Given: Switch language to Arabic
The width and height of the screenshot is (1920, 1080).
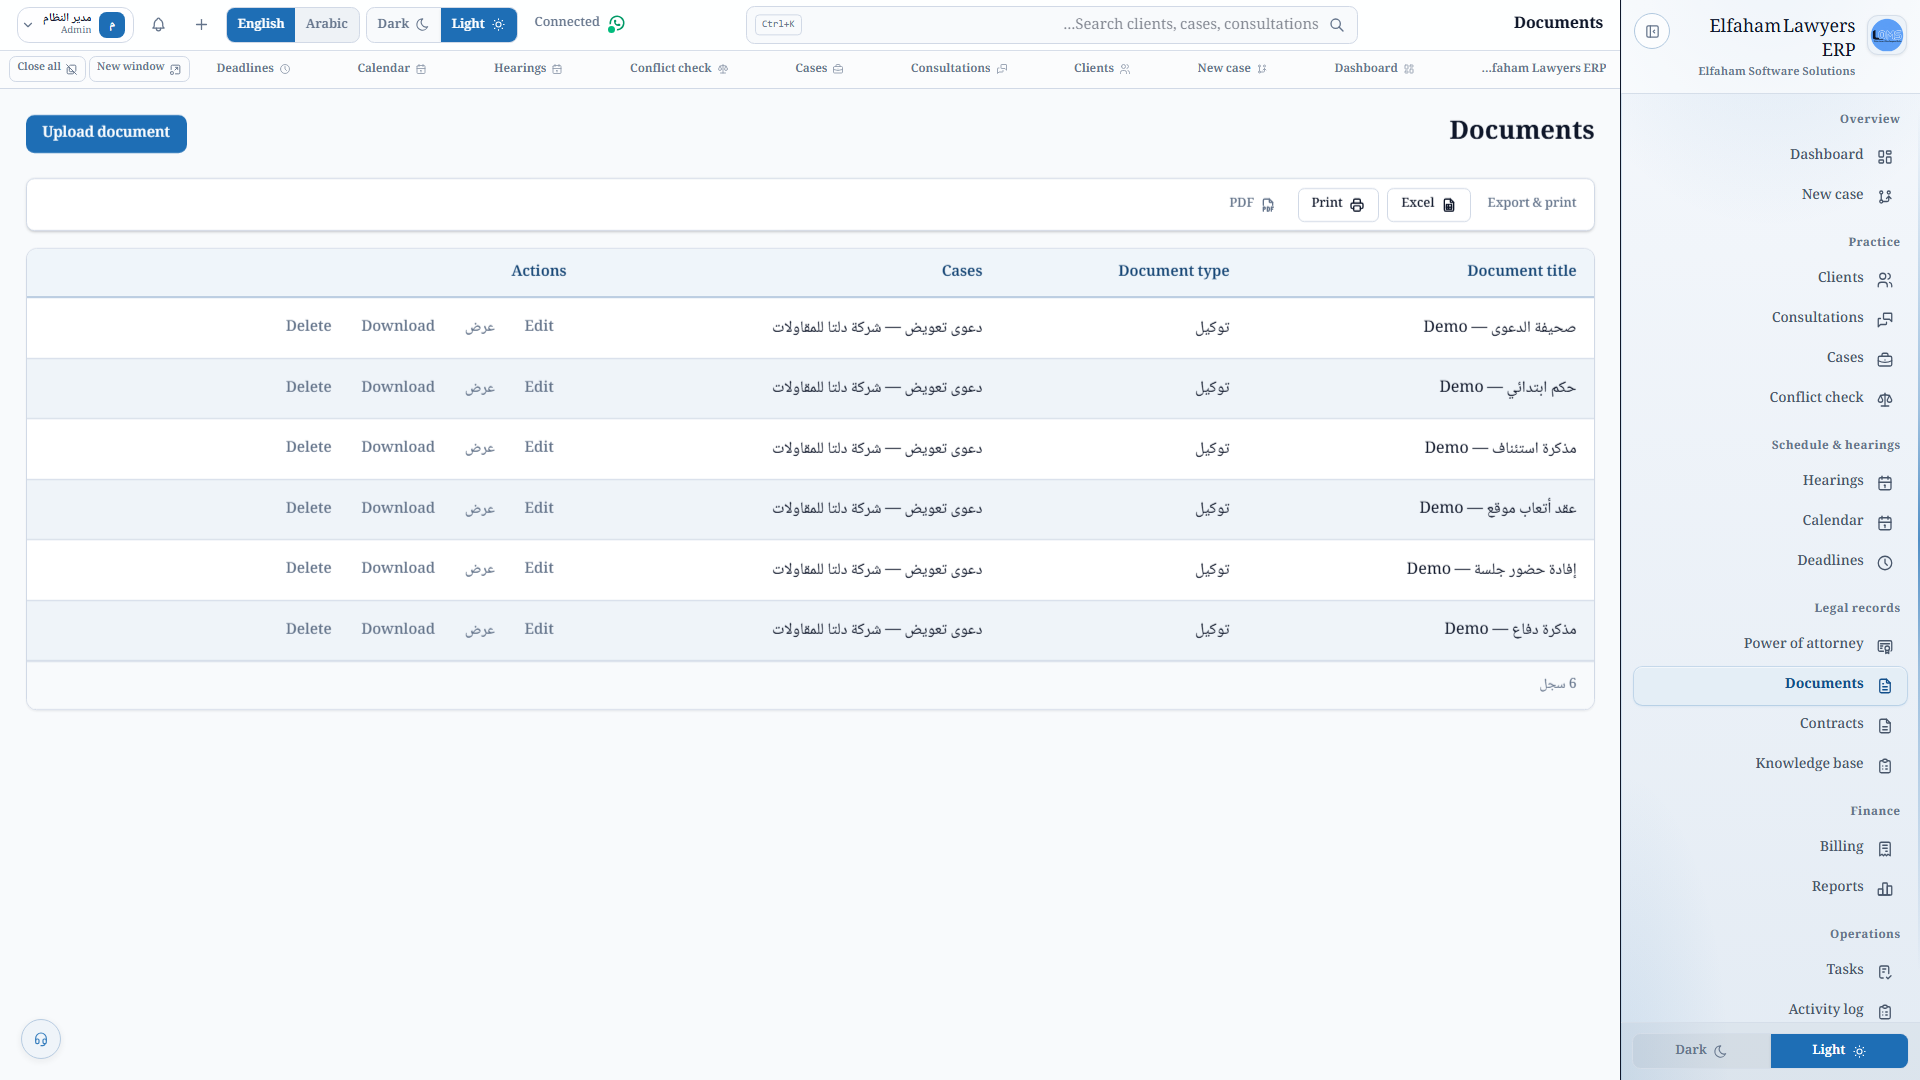Looking at the screenshot, I should point(327,24).
